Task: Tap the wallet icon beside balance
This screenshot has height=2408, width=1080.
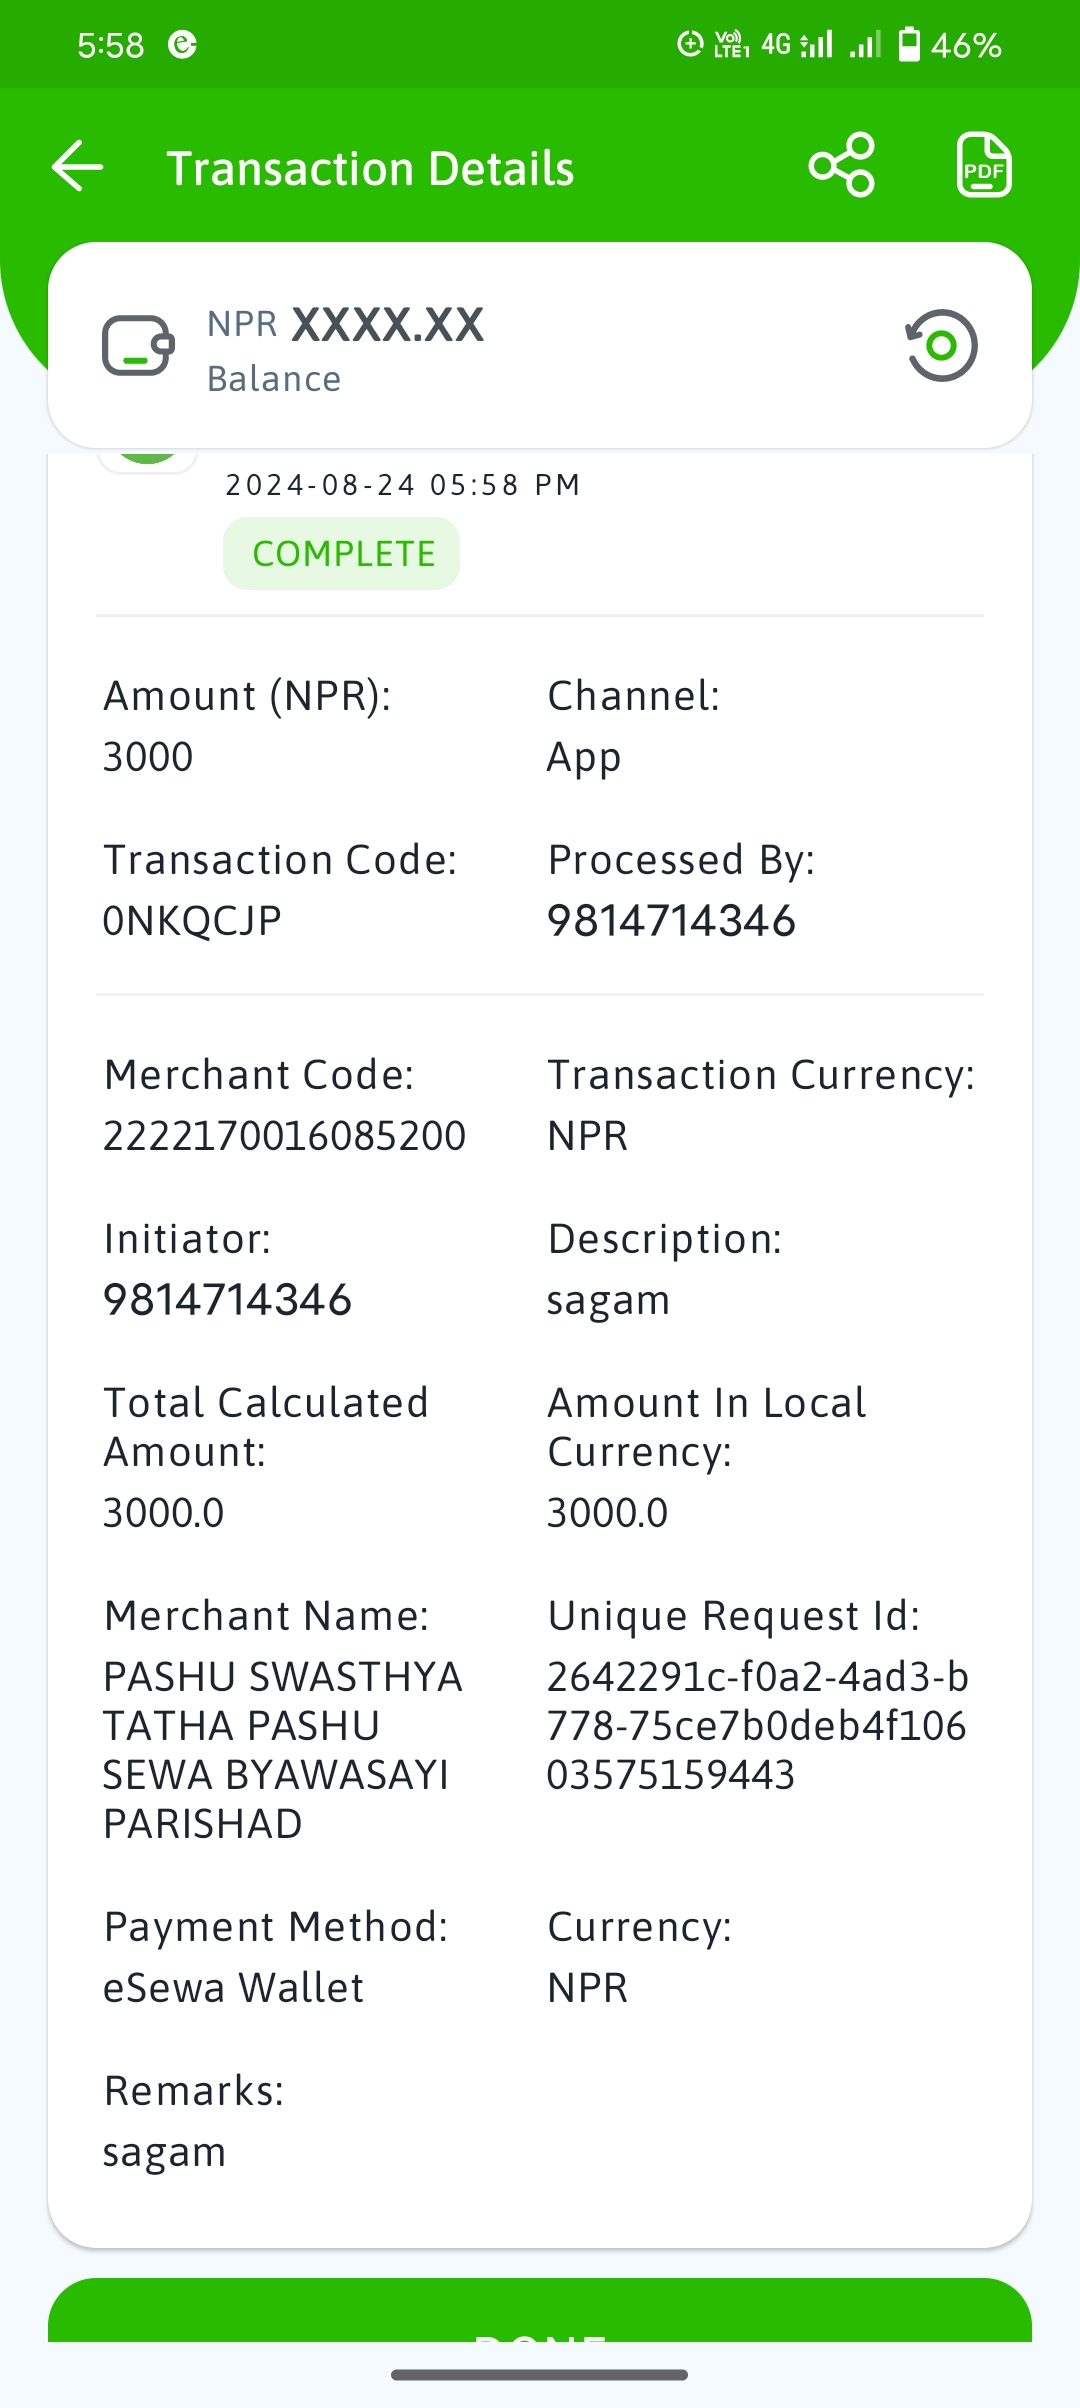Action: coord(138,346)
